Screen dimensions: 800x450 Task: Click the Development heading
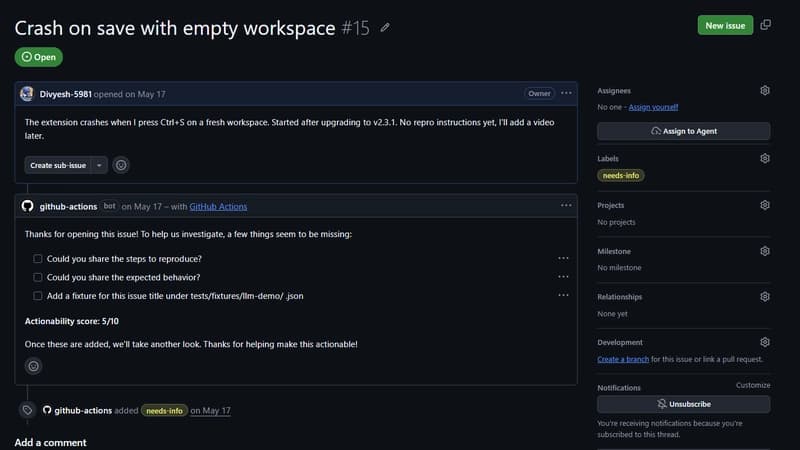[x=620, y=342]
